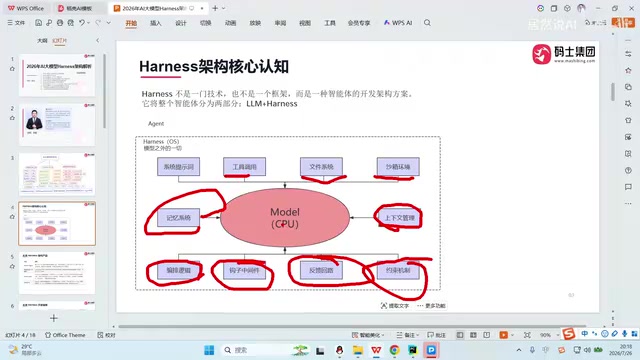This screenshot has width=640, height=360.
Task: Expand the new tab dropdown arrow
Action: click(x=224, y=8)
